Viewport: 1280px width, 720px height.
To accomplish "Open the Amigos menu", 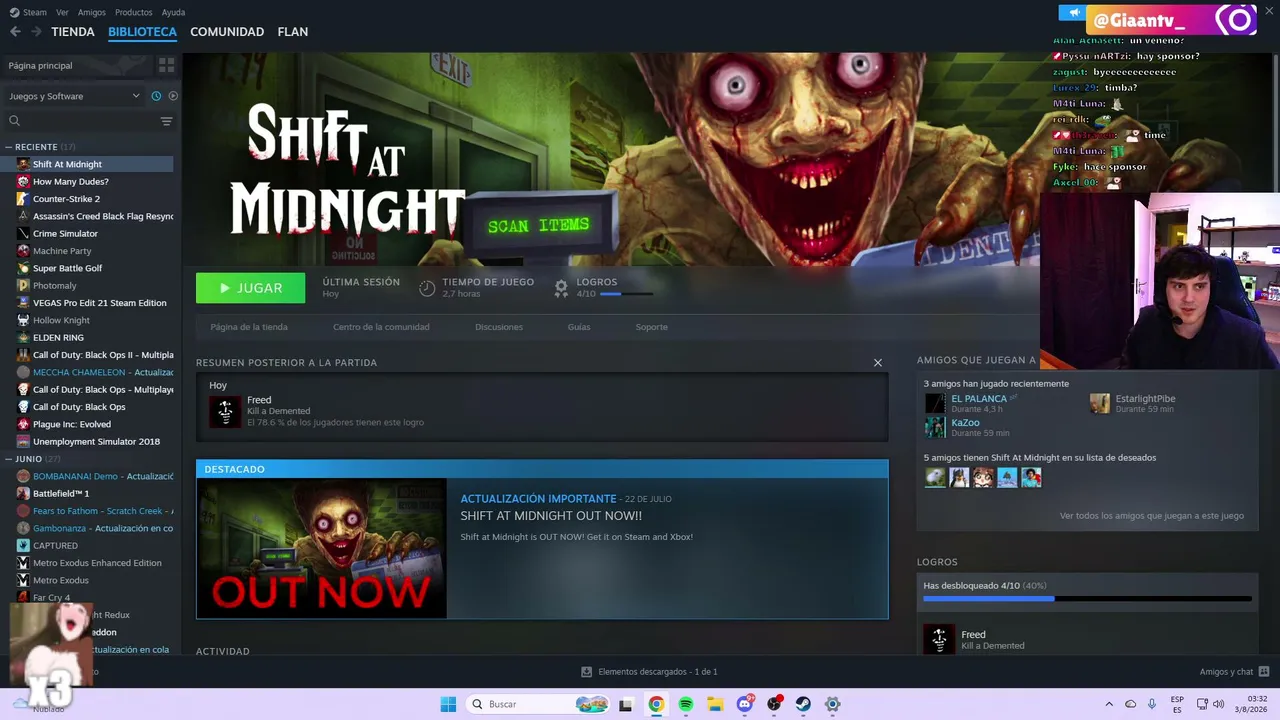I will (x=91, y=12).
